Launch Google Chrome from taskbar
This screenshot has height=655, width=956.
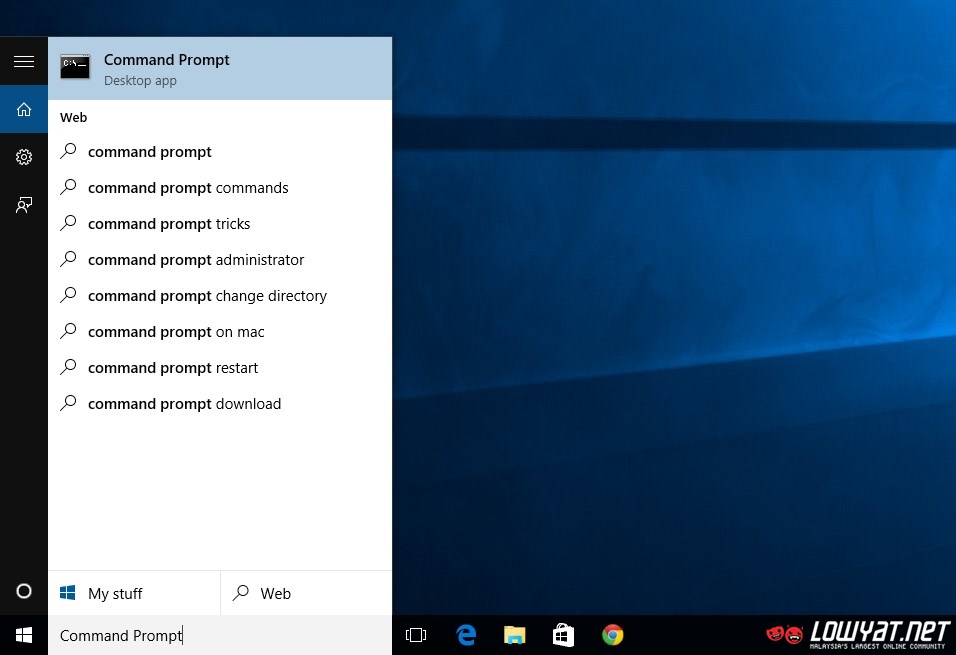pos(613,635)
